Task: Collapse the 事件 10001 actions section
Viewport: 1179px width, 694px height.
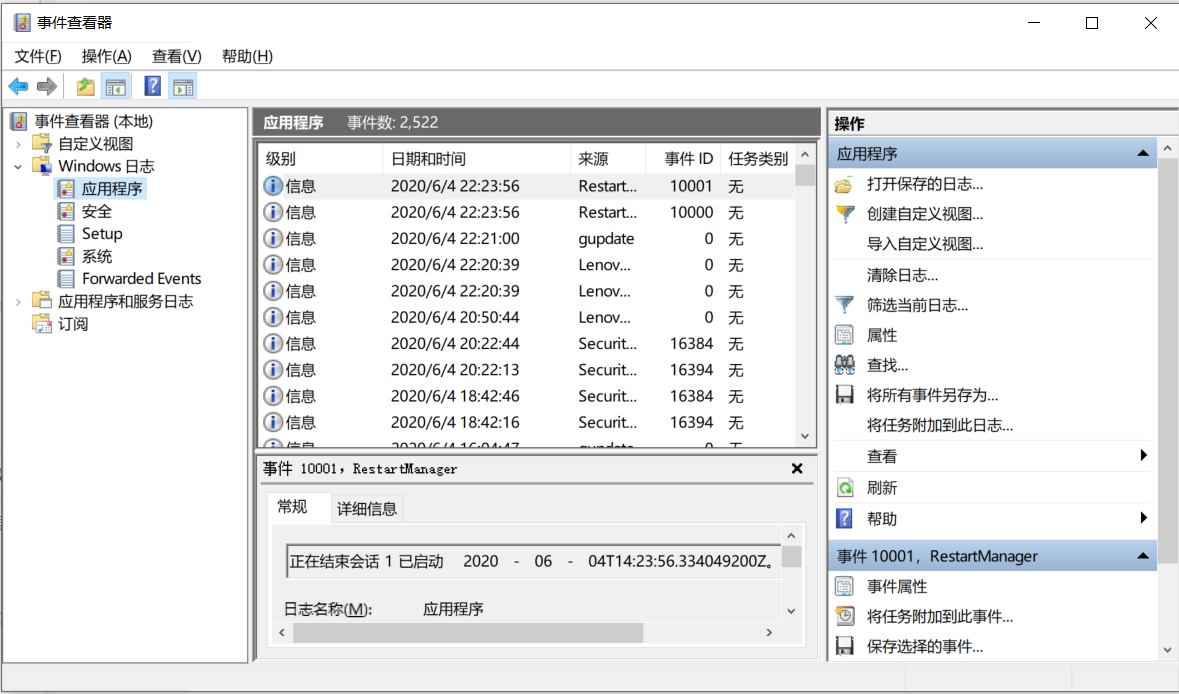Action: (x=1143, y=556)
